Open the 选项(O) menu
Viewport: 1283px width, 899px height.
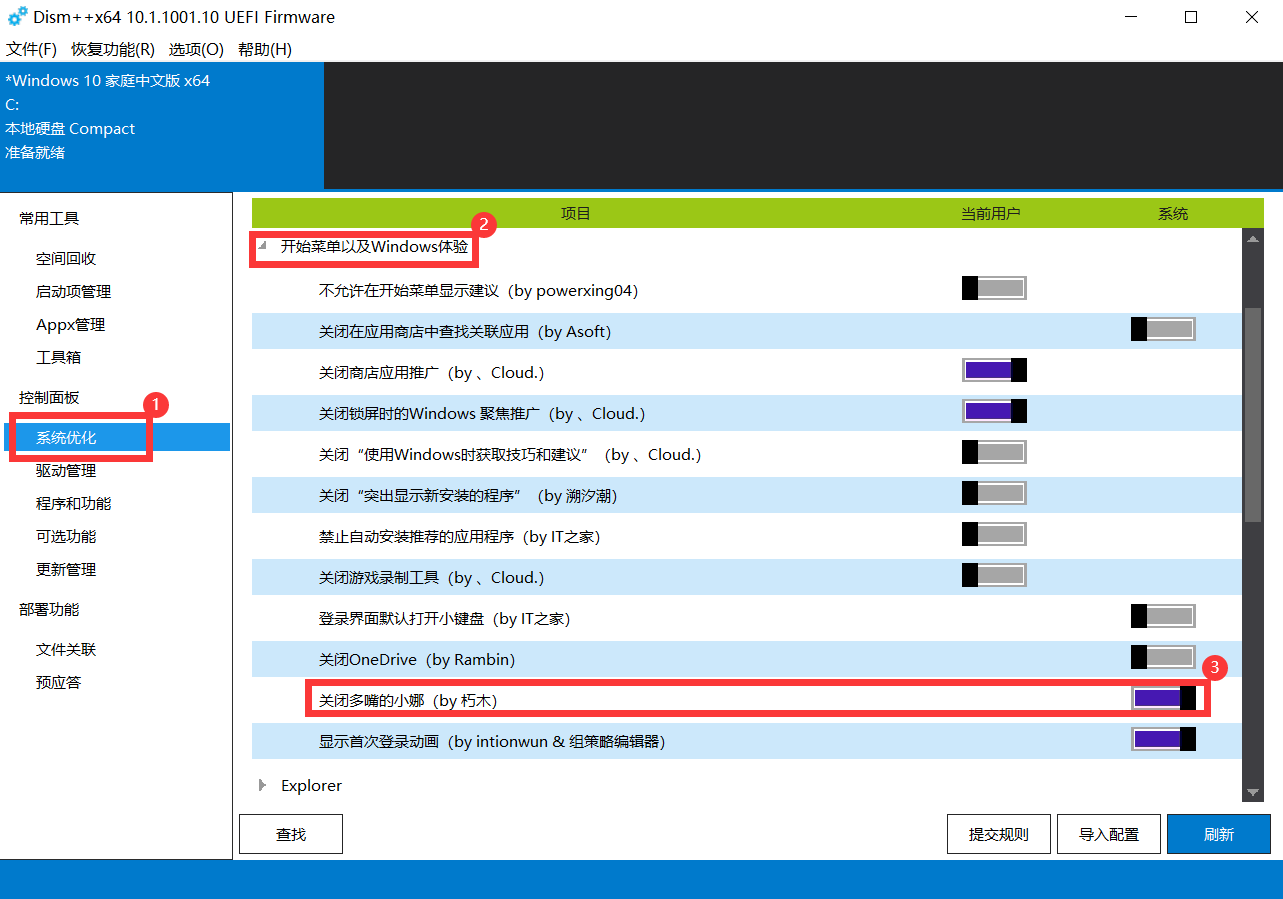(196, 49)
